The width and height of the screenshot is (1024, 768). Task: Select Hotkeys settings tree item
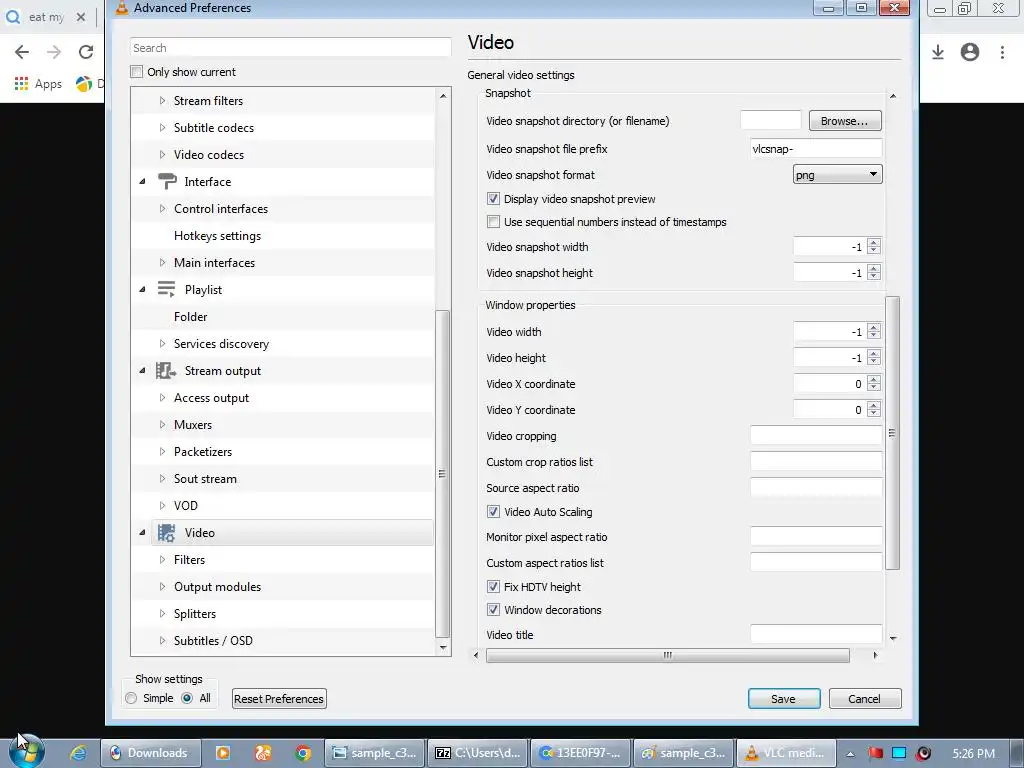point(217,236)
